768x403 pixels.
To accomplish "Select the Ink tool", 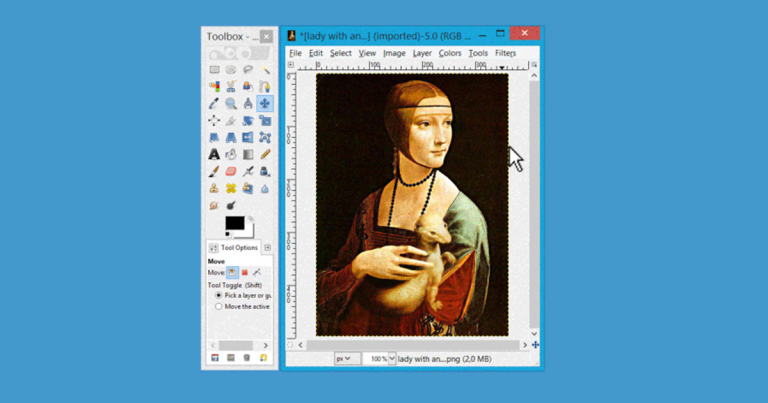I will click(265, 171).
